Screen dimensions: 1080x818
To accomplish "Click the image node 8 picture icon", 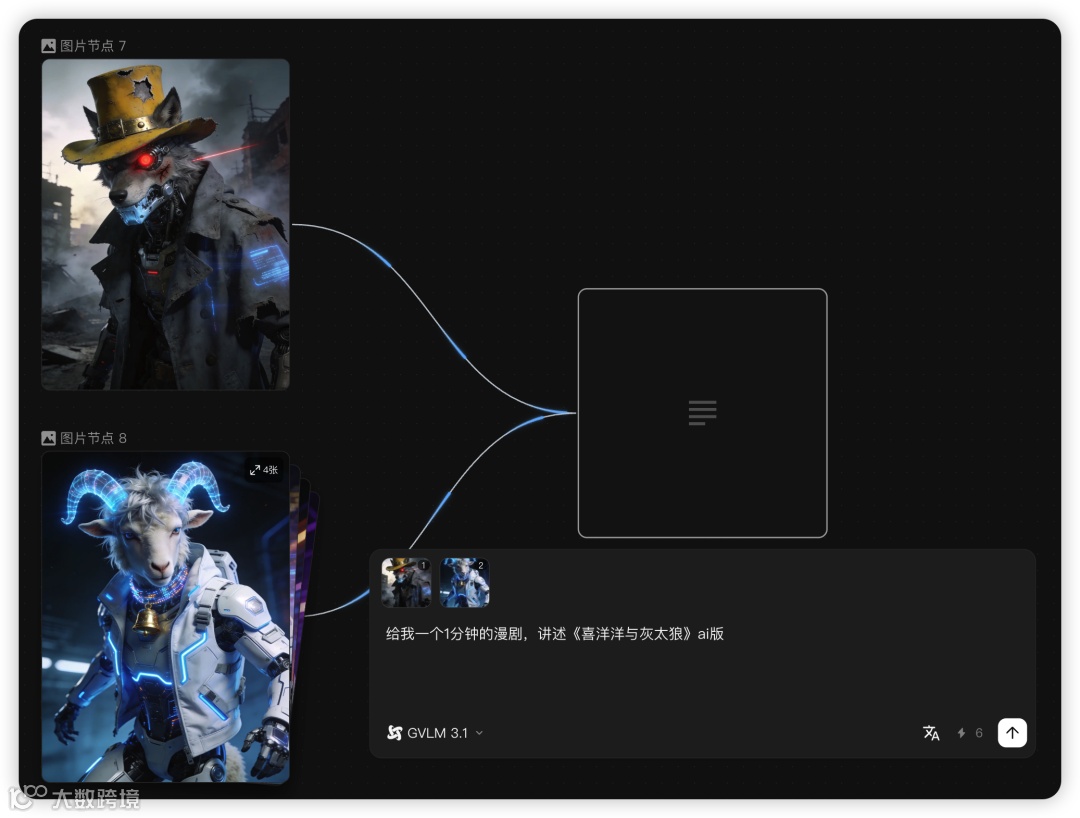I will (x=48, y=438).
